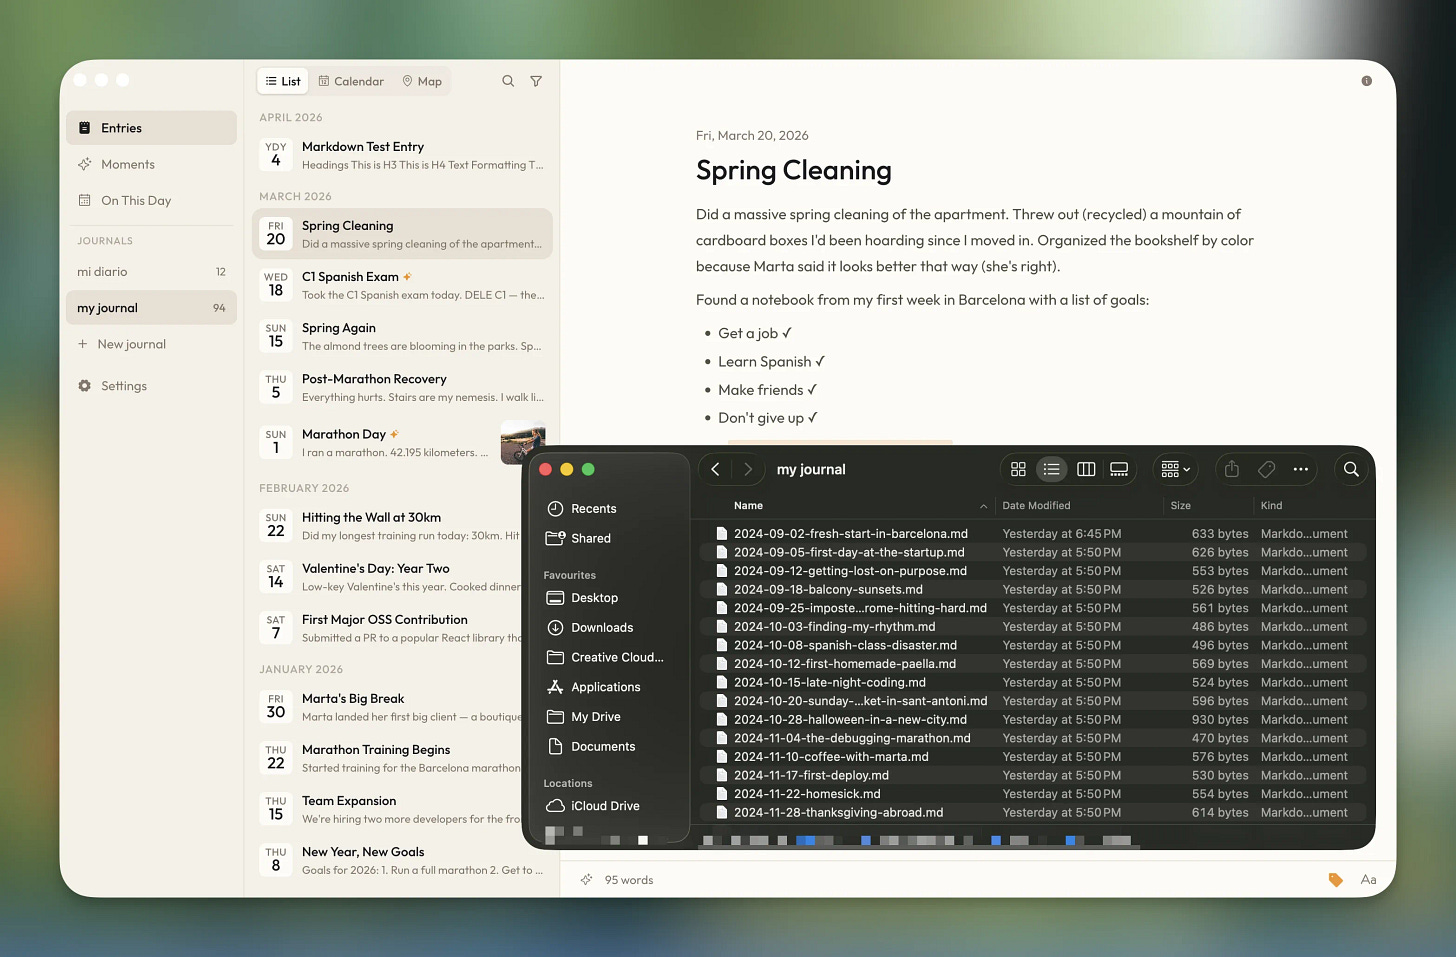Open the Tags icon in the Finder toolbar
Viewport: 1456px width, 957px height.
point(1266,469)
